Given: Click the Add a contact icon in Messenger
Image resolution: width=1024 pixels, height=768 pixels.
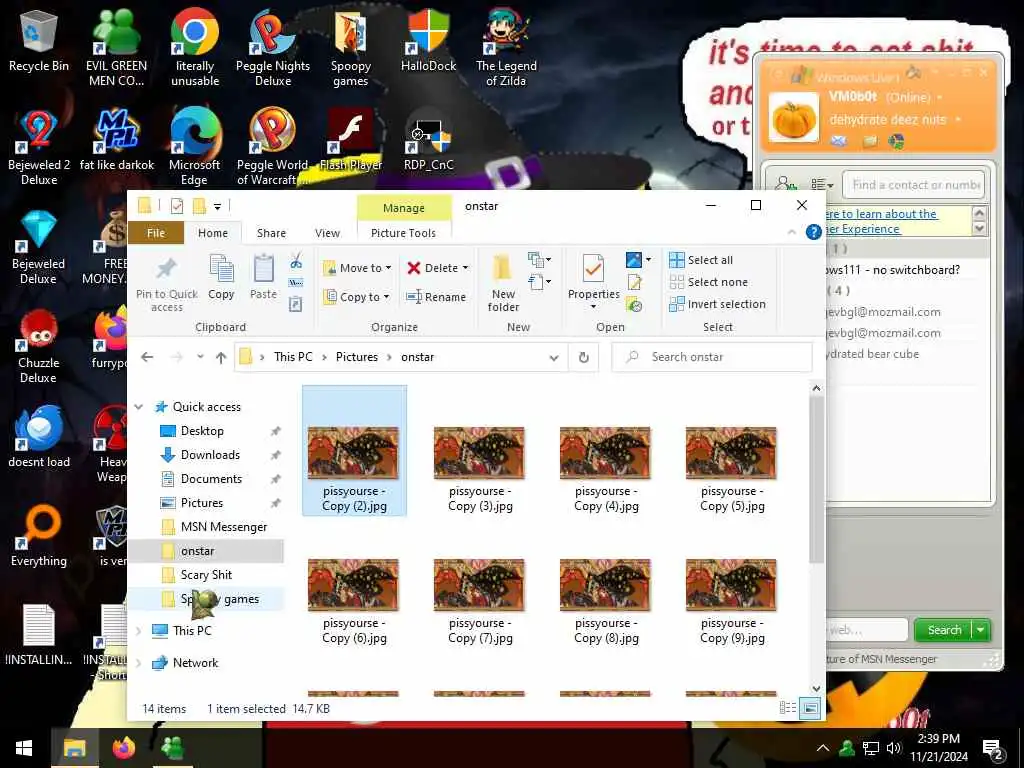Looking at the screenshot, I should 786,185.
